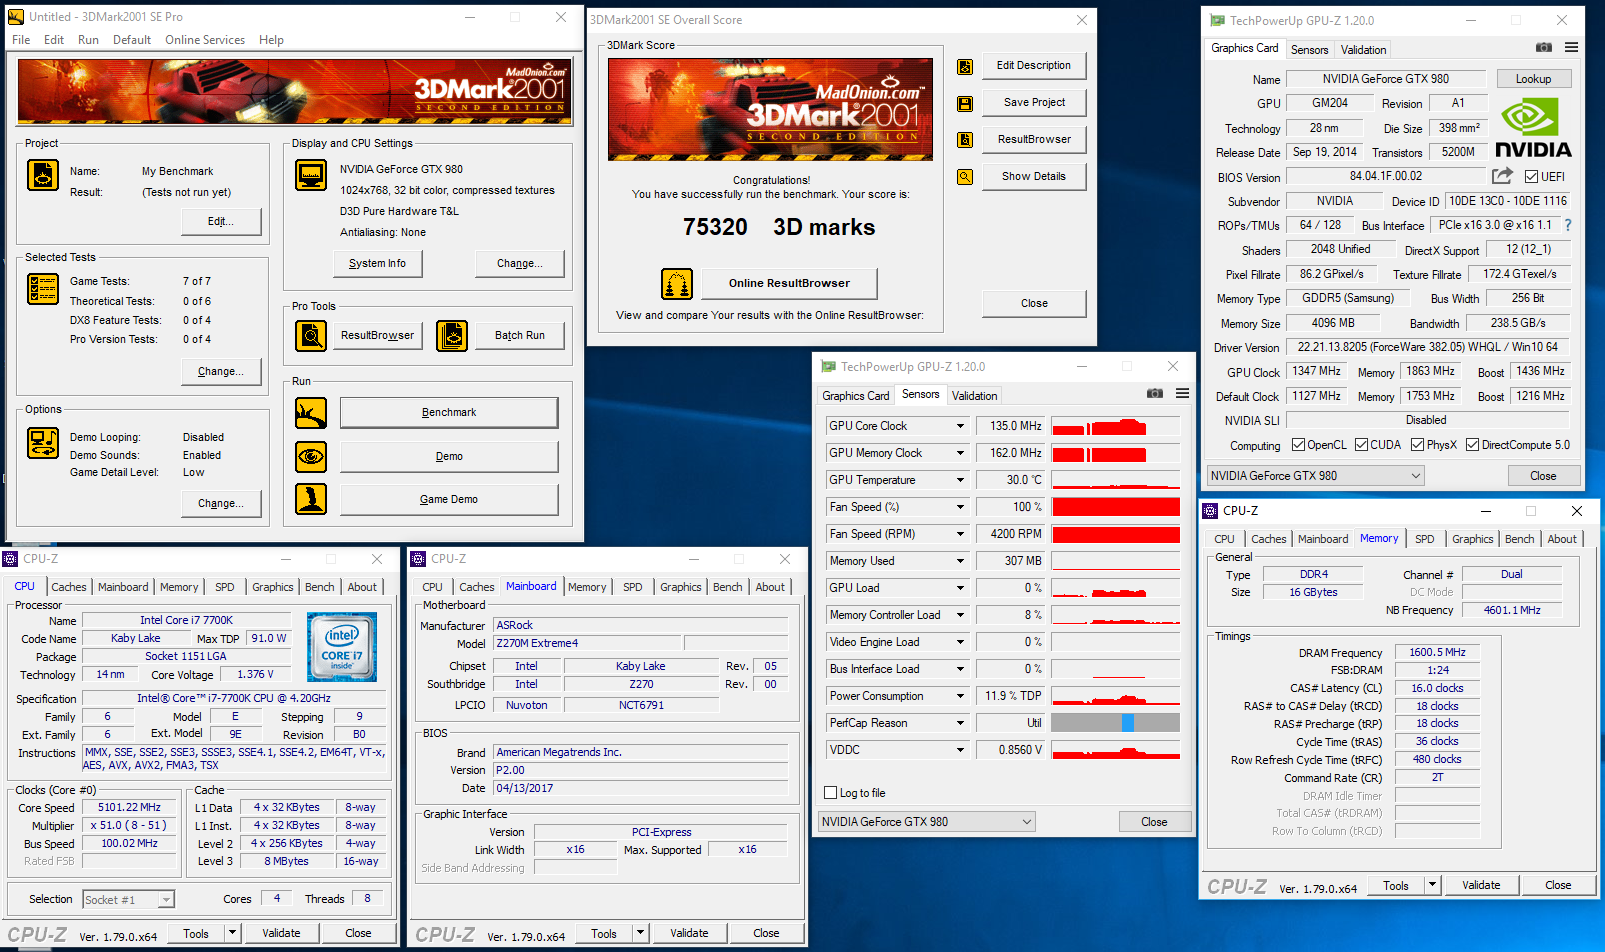Click the GPU Name field reading GeForce GTX 980
Screen dimensions: 1605x952
point(1385,79)
